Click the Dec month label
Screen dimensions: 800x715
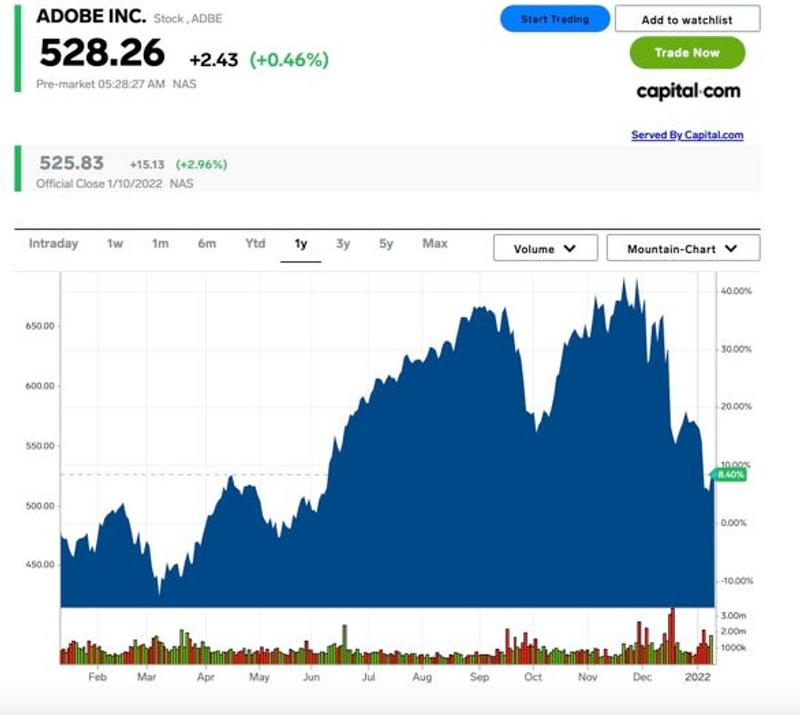(x=642, y=677)
